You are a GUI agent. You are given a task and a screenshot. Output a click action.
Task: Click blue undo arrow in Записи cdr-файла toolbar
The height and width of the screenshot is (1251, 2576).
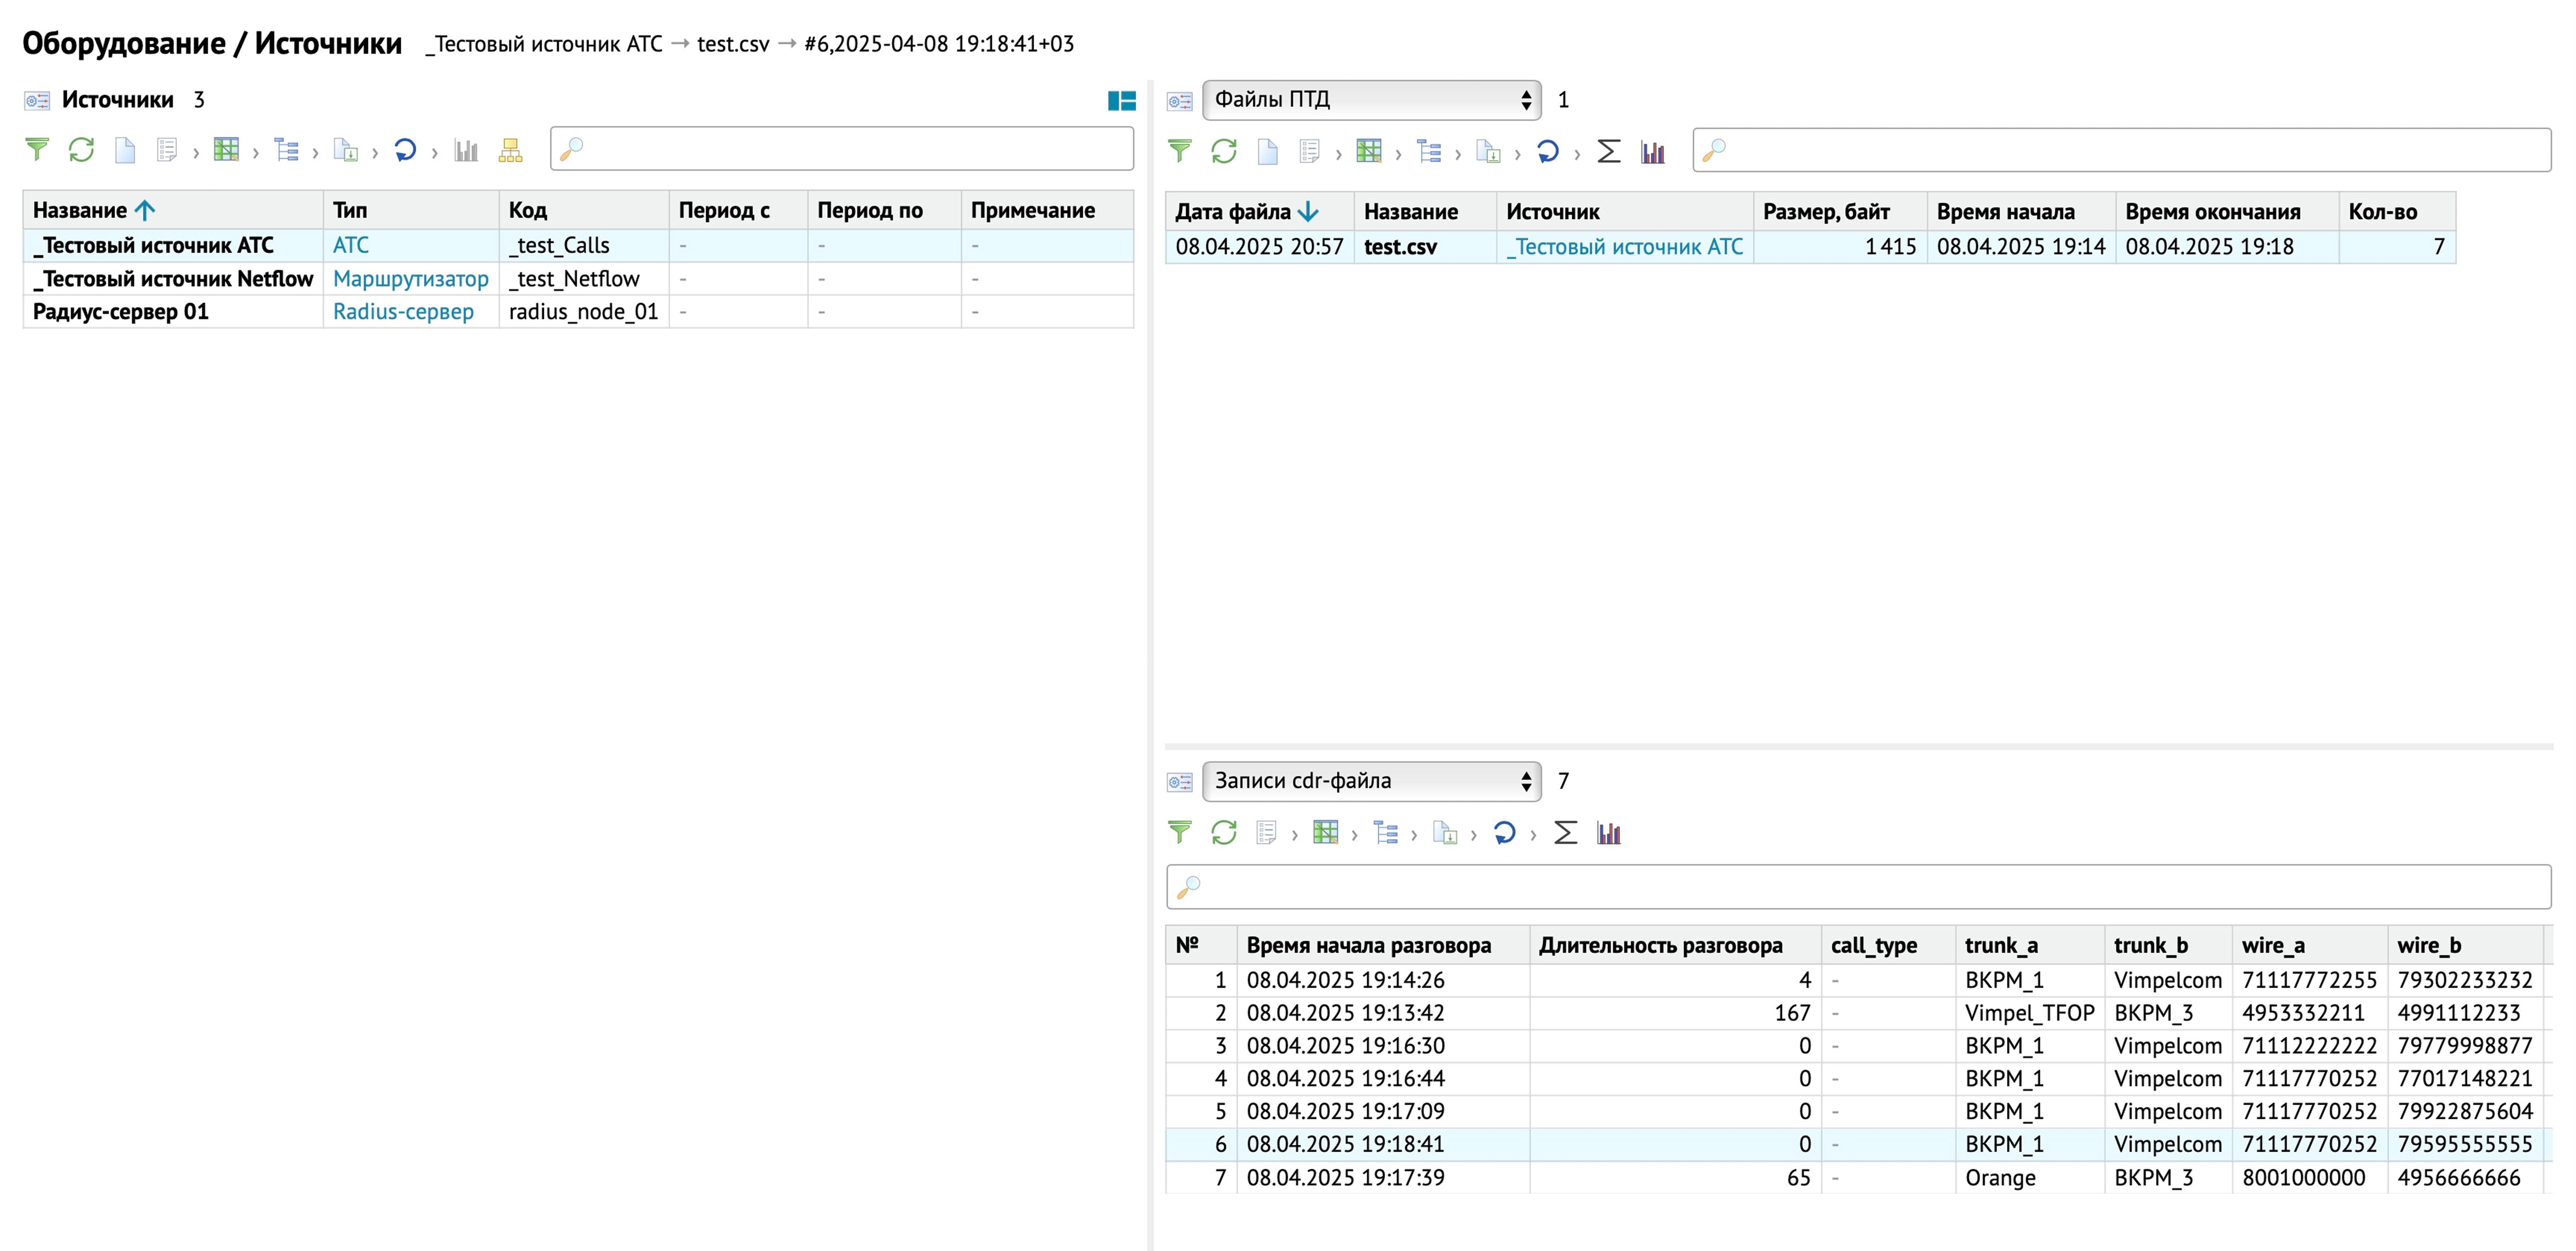(1504, 832)
